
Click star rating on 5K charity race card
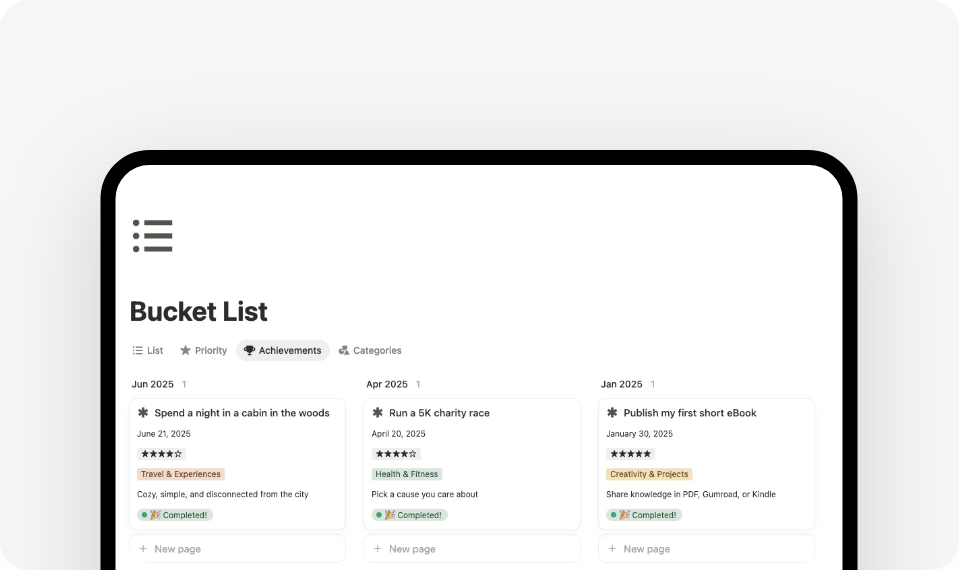click(396, 454)
